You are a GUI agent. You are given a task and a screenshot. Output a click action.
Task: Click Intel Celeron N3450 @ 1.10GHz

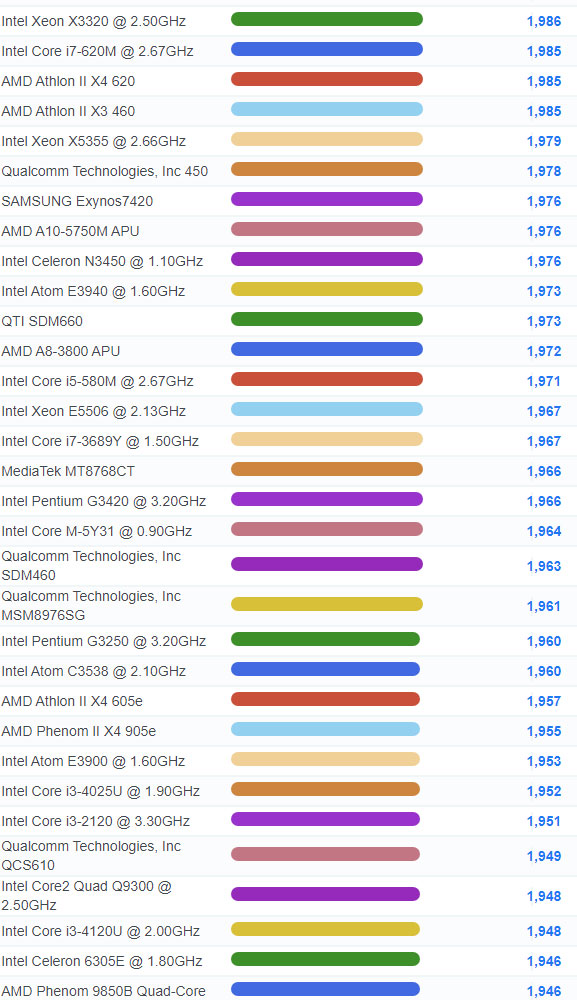pos(102,261)
